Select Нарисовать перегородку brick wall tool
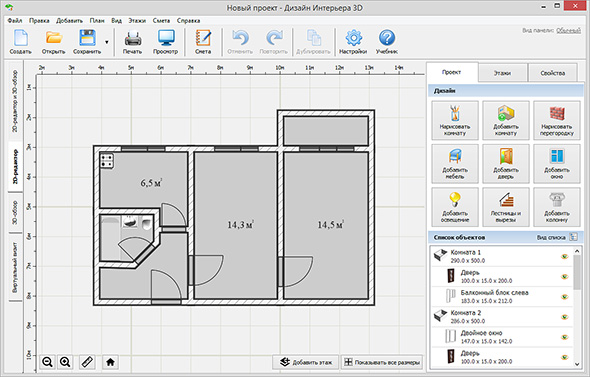This screenshot has height=377, width=590. click(x=557, y=120)
